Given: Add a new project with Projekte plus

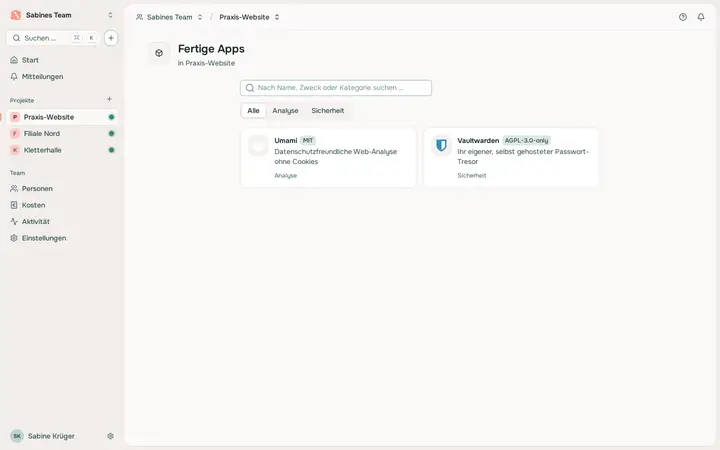Looking at the screenshot, I should click(x=109, y=99).
